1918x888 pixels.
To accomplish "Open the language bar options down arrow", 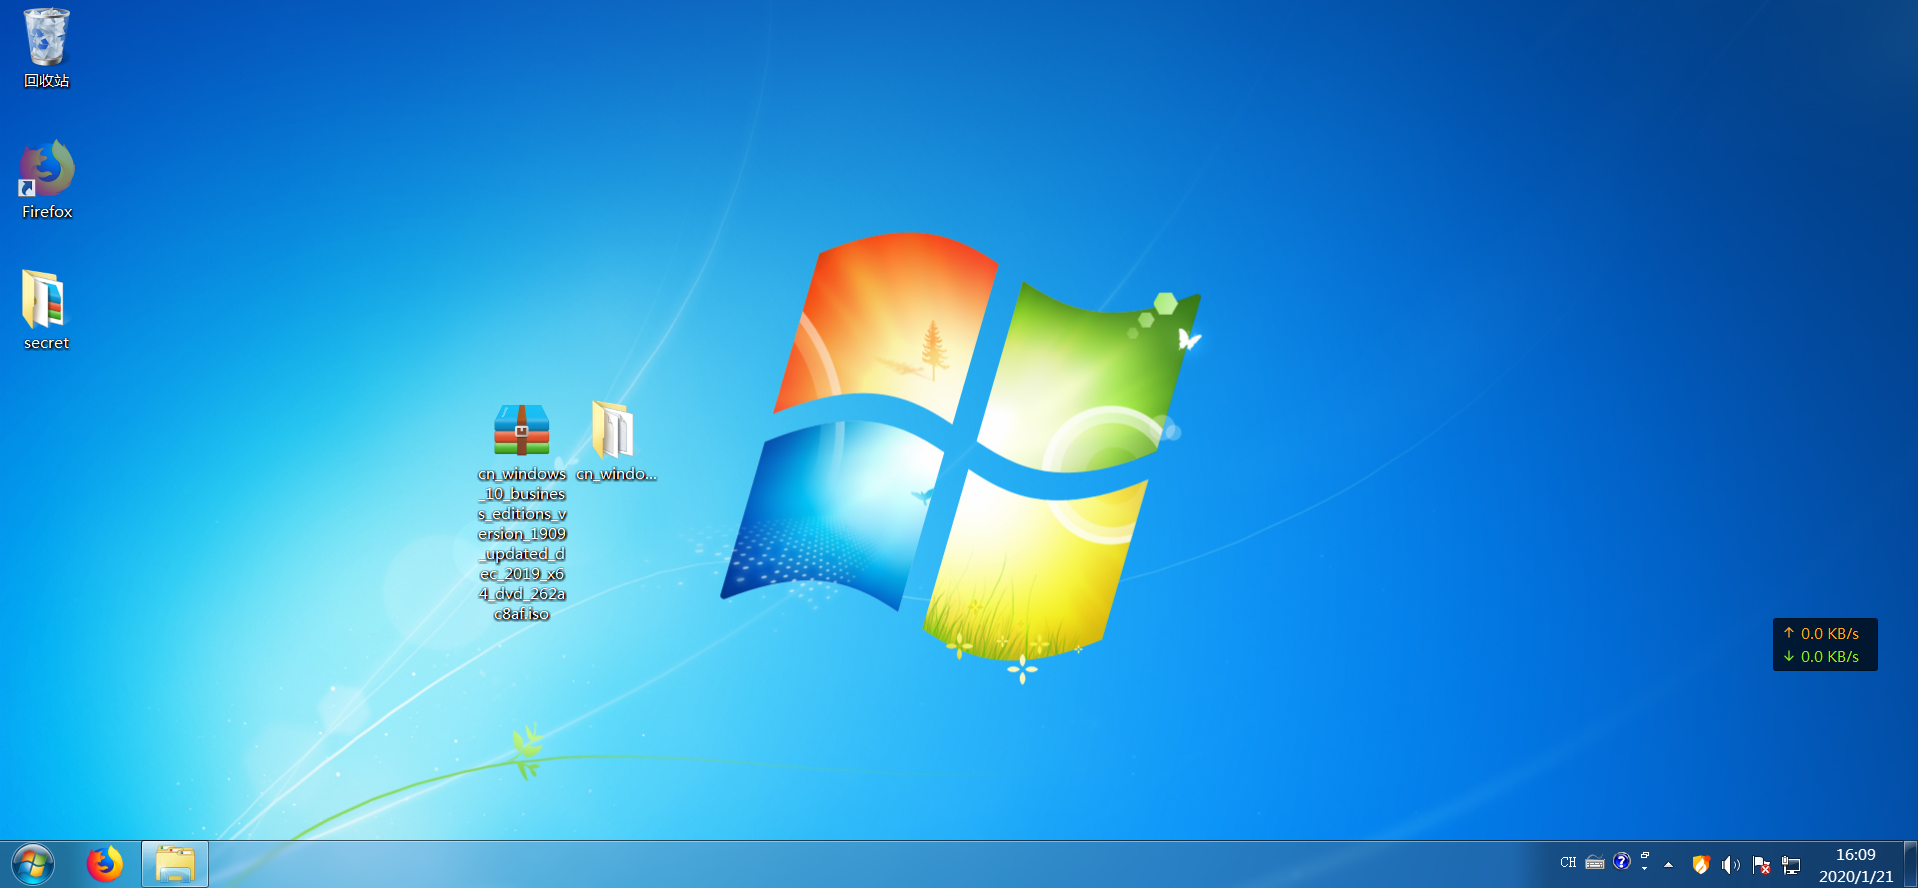I will tap(1645, 869).
